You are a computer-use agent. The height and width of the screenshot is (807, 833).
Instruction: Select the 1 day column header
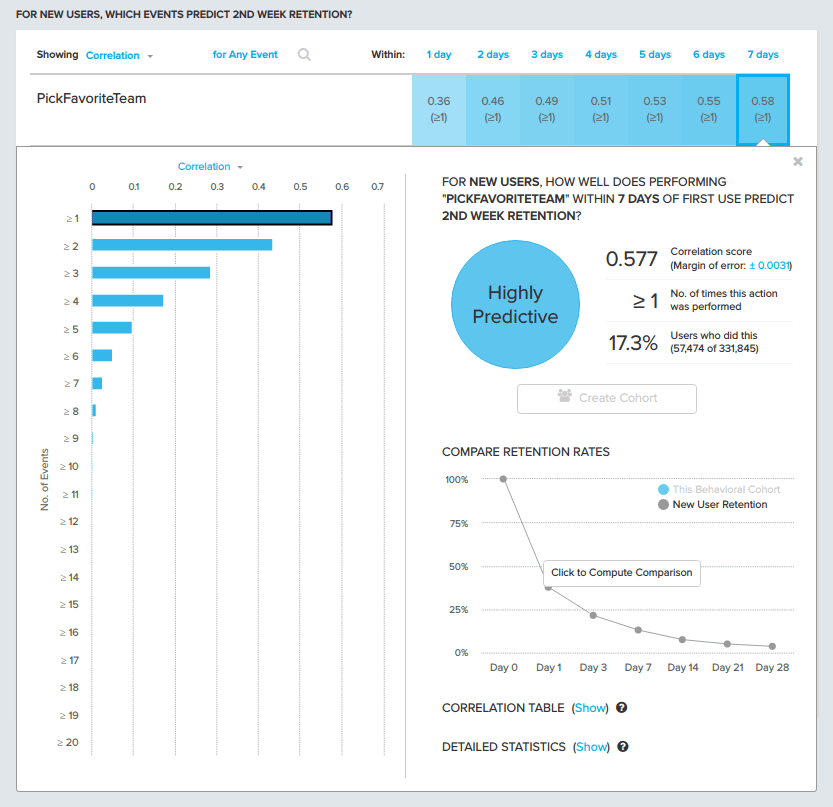439,55
